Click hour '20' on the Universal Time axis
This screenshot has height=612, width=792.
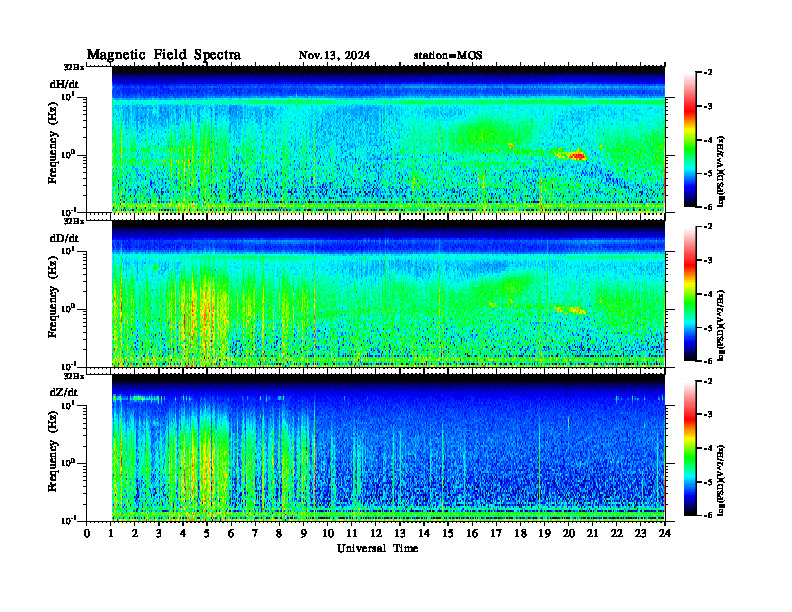(x=569, y=534)
